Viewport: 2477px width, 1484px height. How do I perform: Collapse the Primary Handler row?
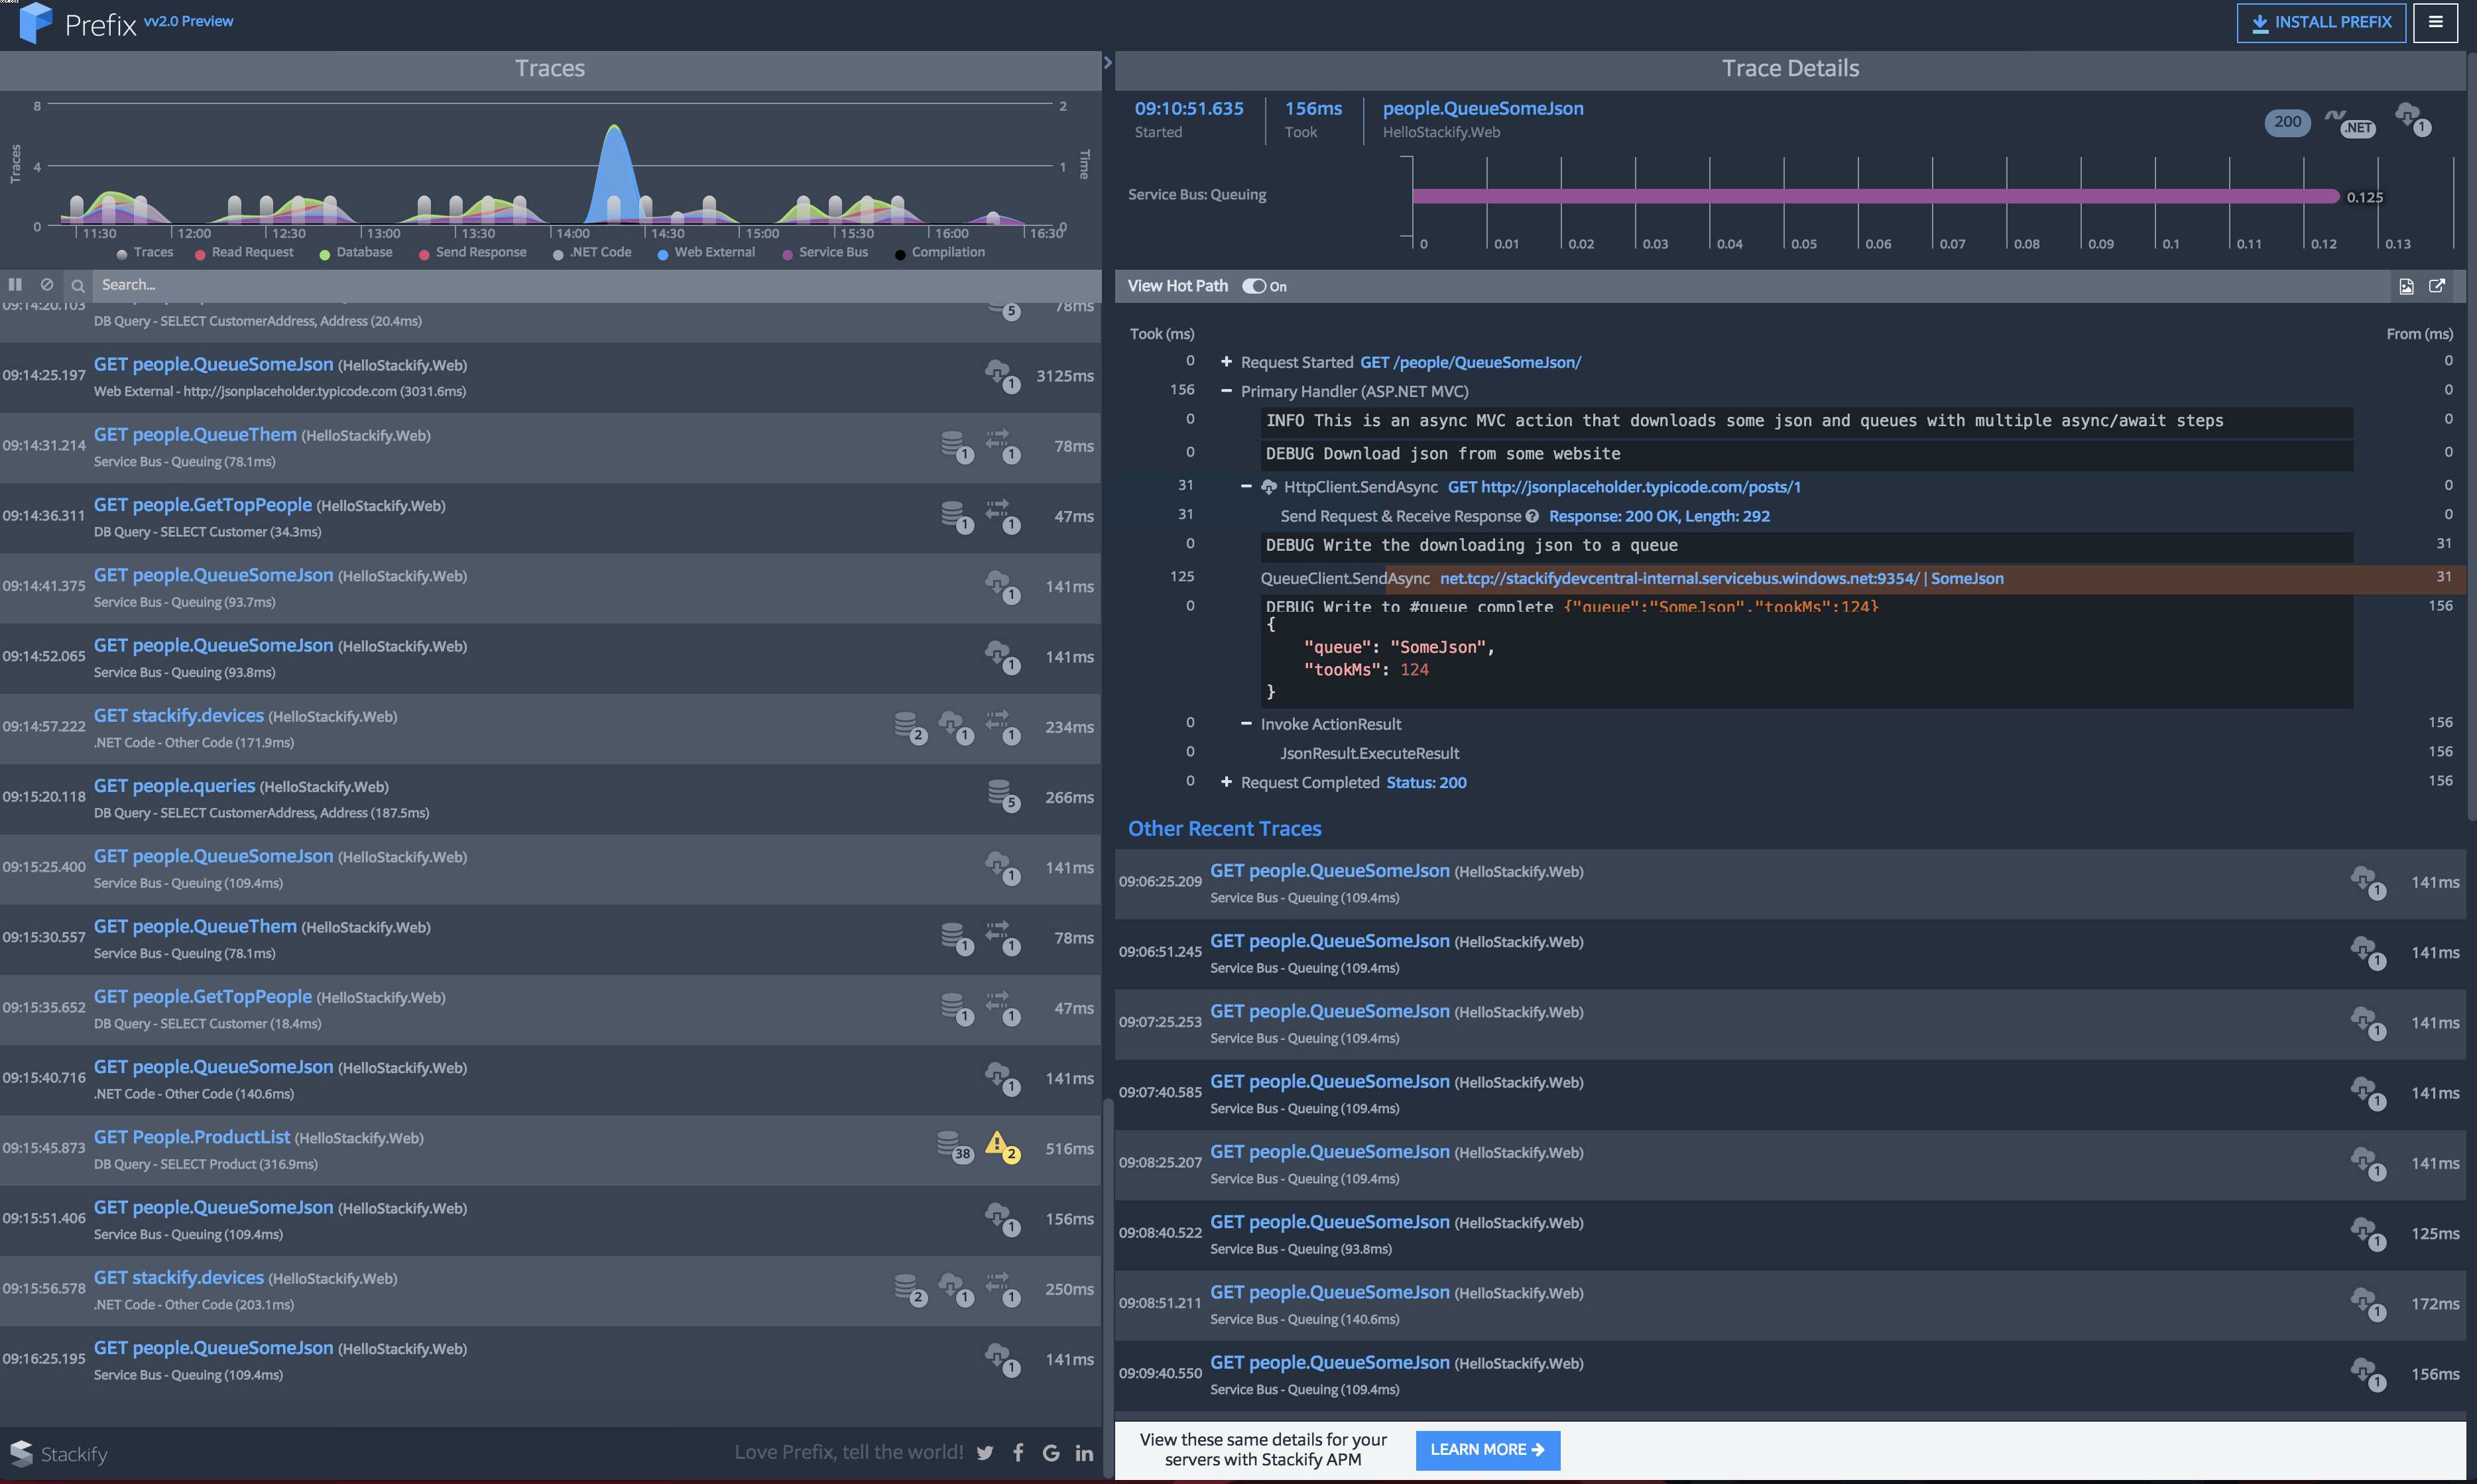(x=1226, y=391)
